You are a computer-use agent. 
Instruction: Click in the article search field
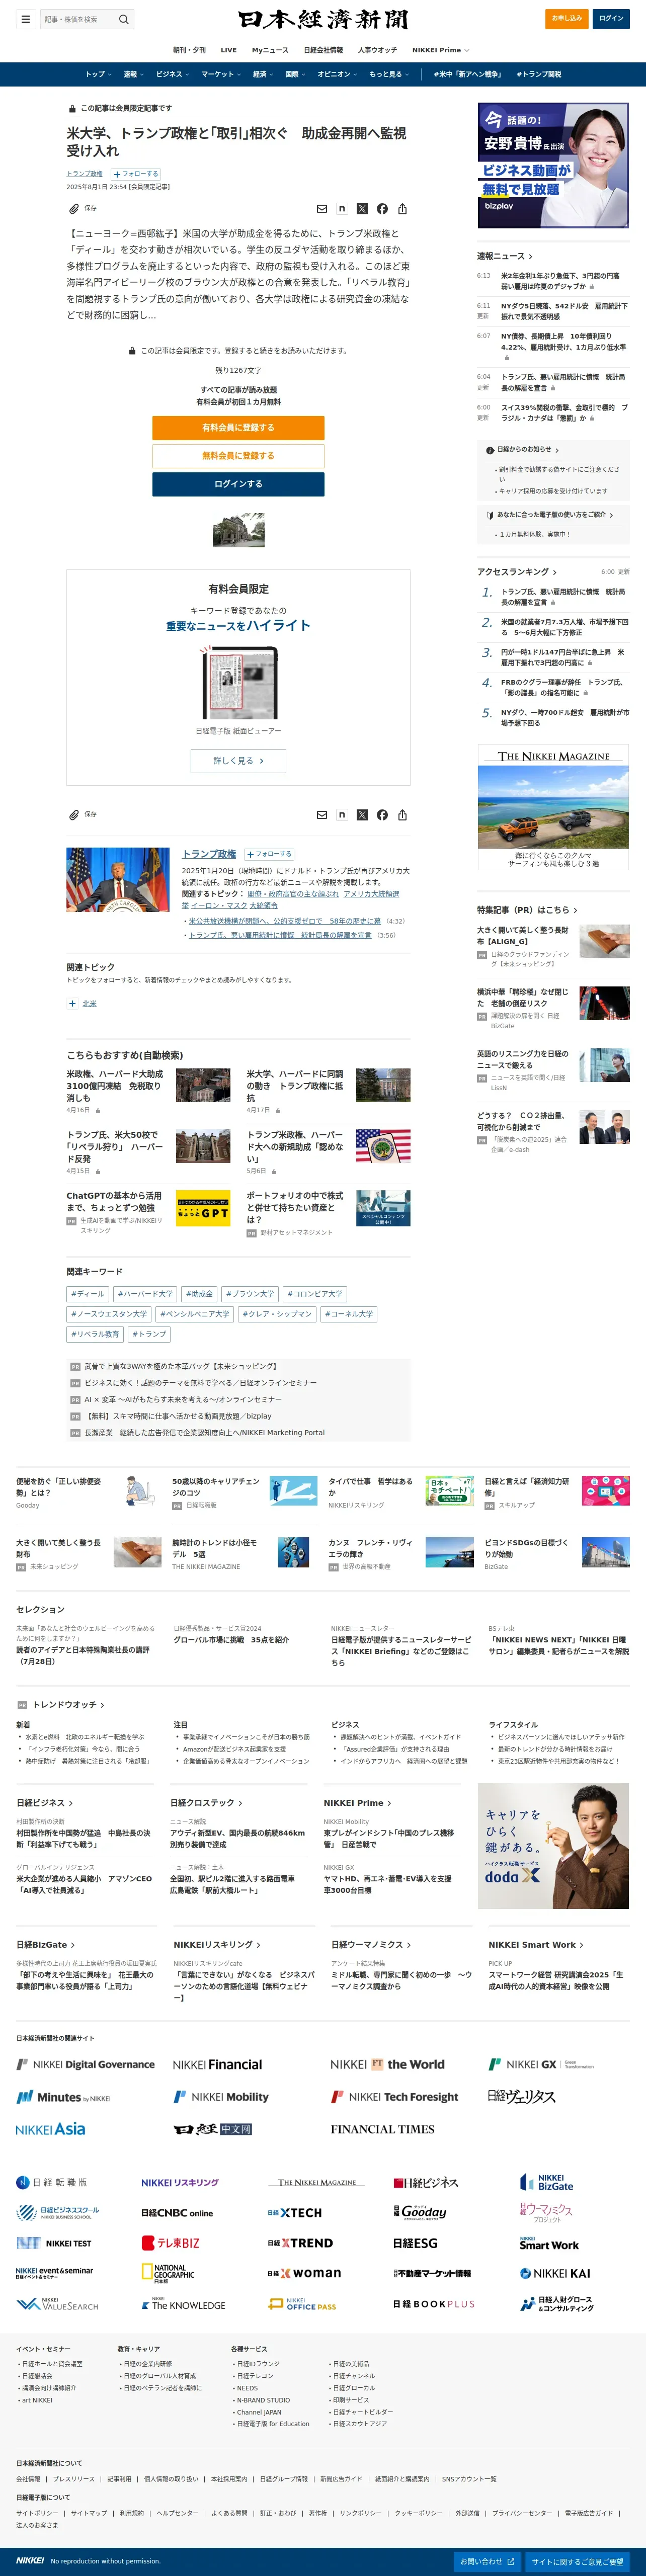click(x=78, y=19)
